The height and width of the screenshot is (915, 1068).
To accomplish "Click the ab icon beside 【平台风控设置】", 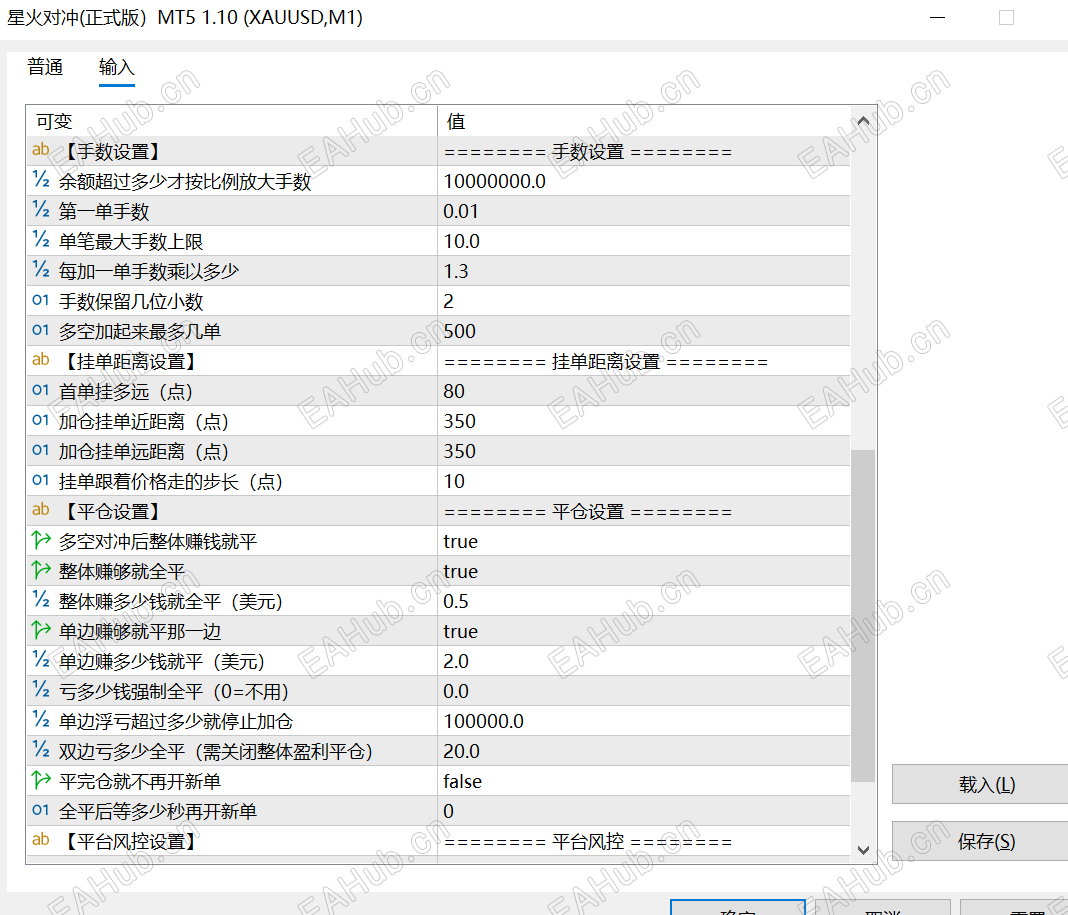I will click(41, 839).
